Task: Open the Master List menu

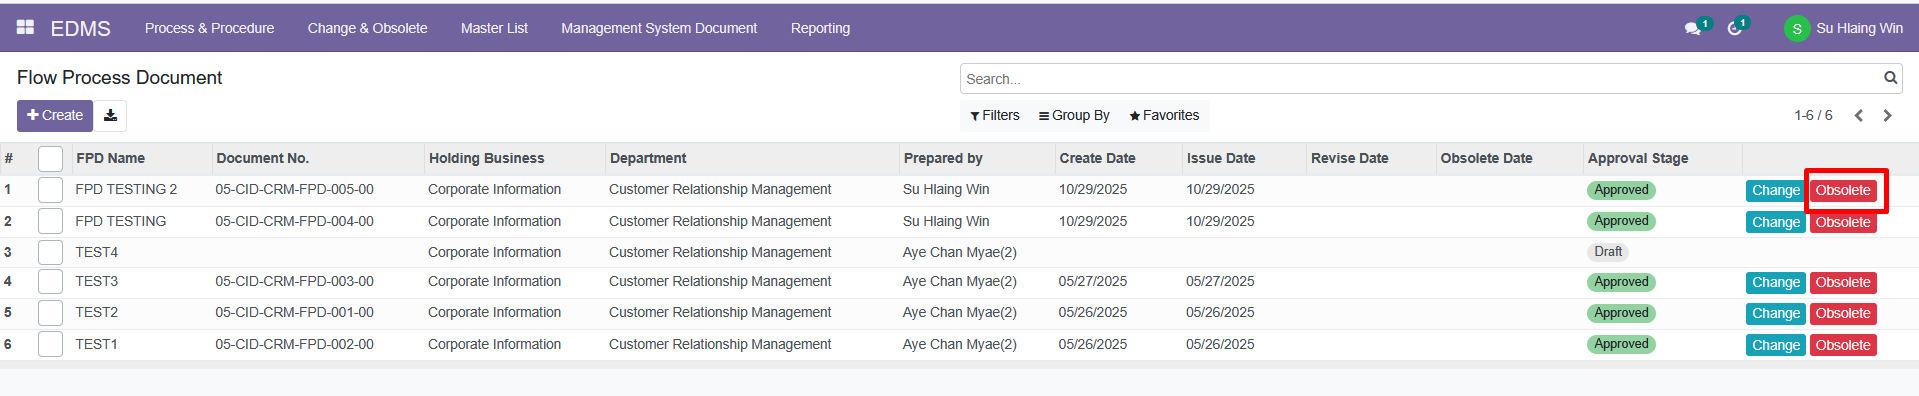Action: [x=494, y=28]
